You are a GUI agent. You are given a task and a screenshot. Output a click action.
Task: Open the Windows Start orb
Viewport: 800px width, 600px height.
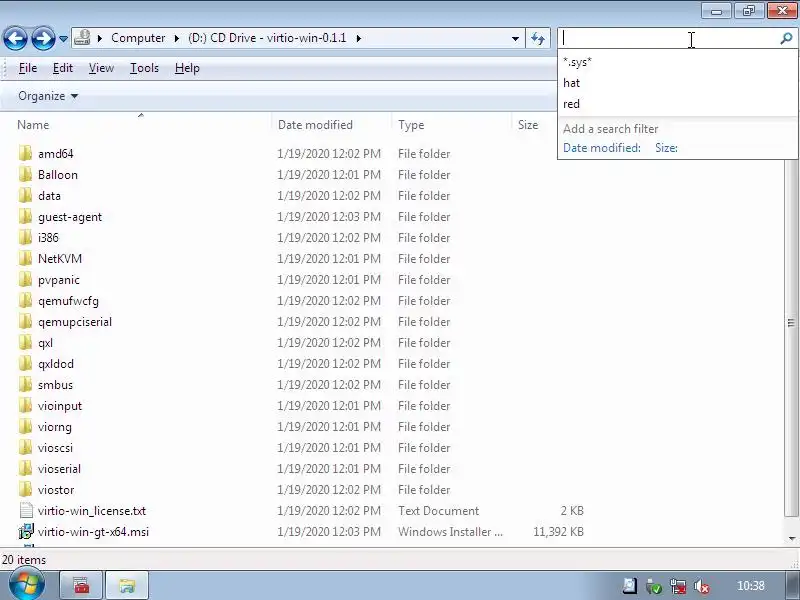point(26,585)
